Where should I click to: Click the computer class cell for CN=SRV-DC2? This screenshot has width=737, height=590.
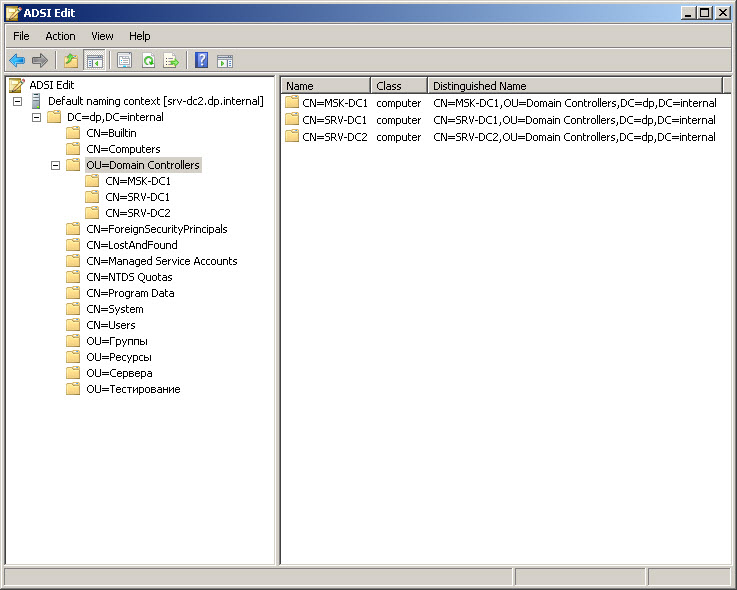399,138
